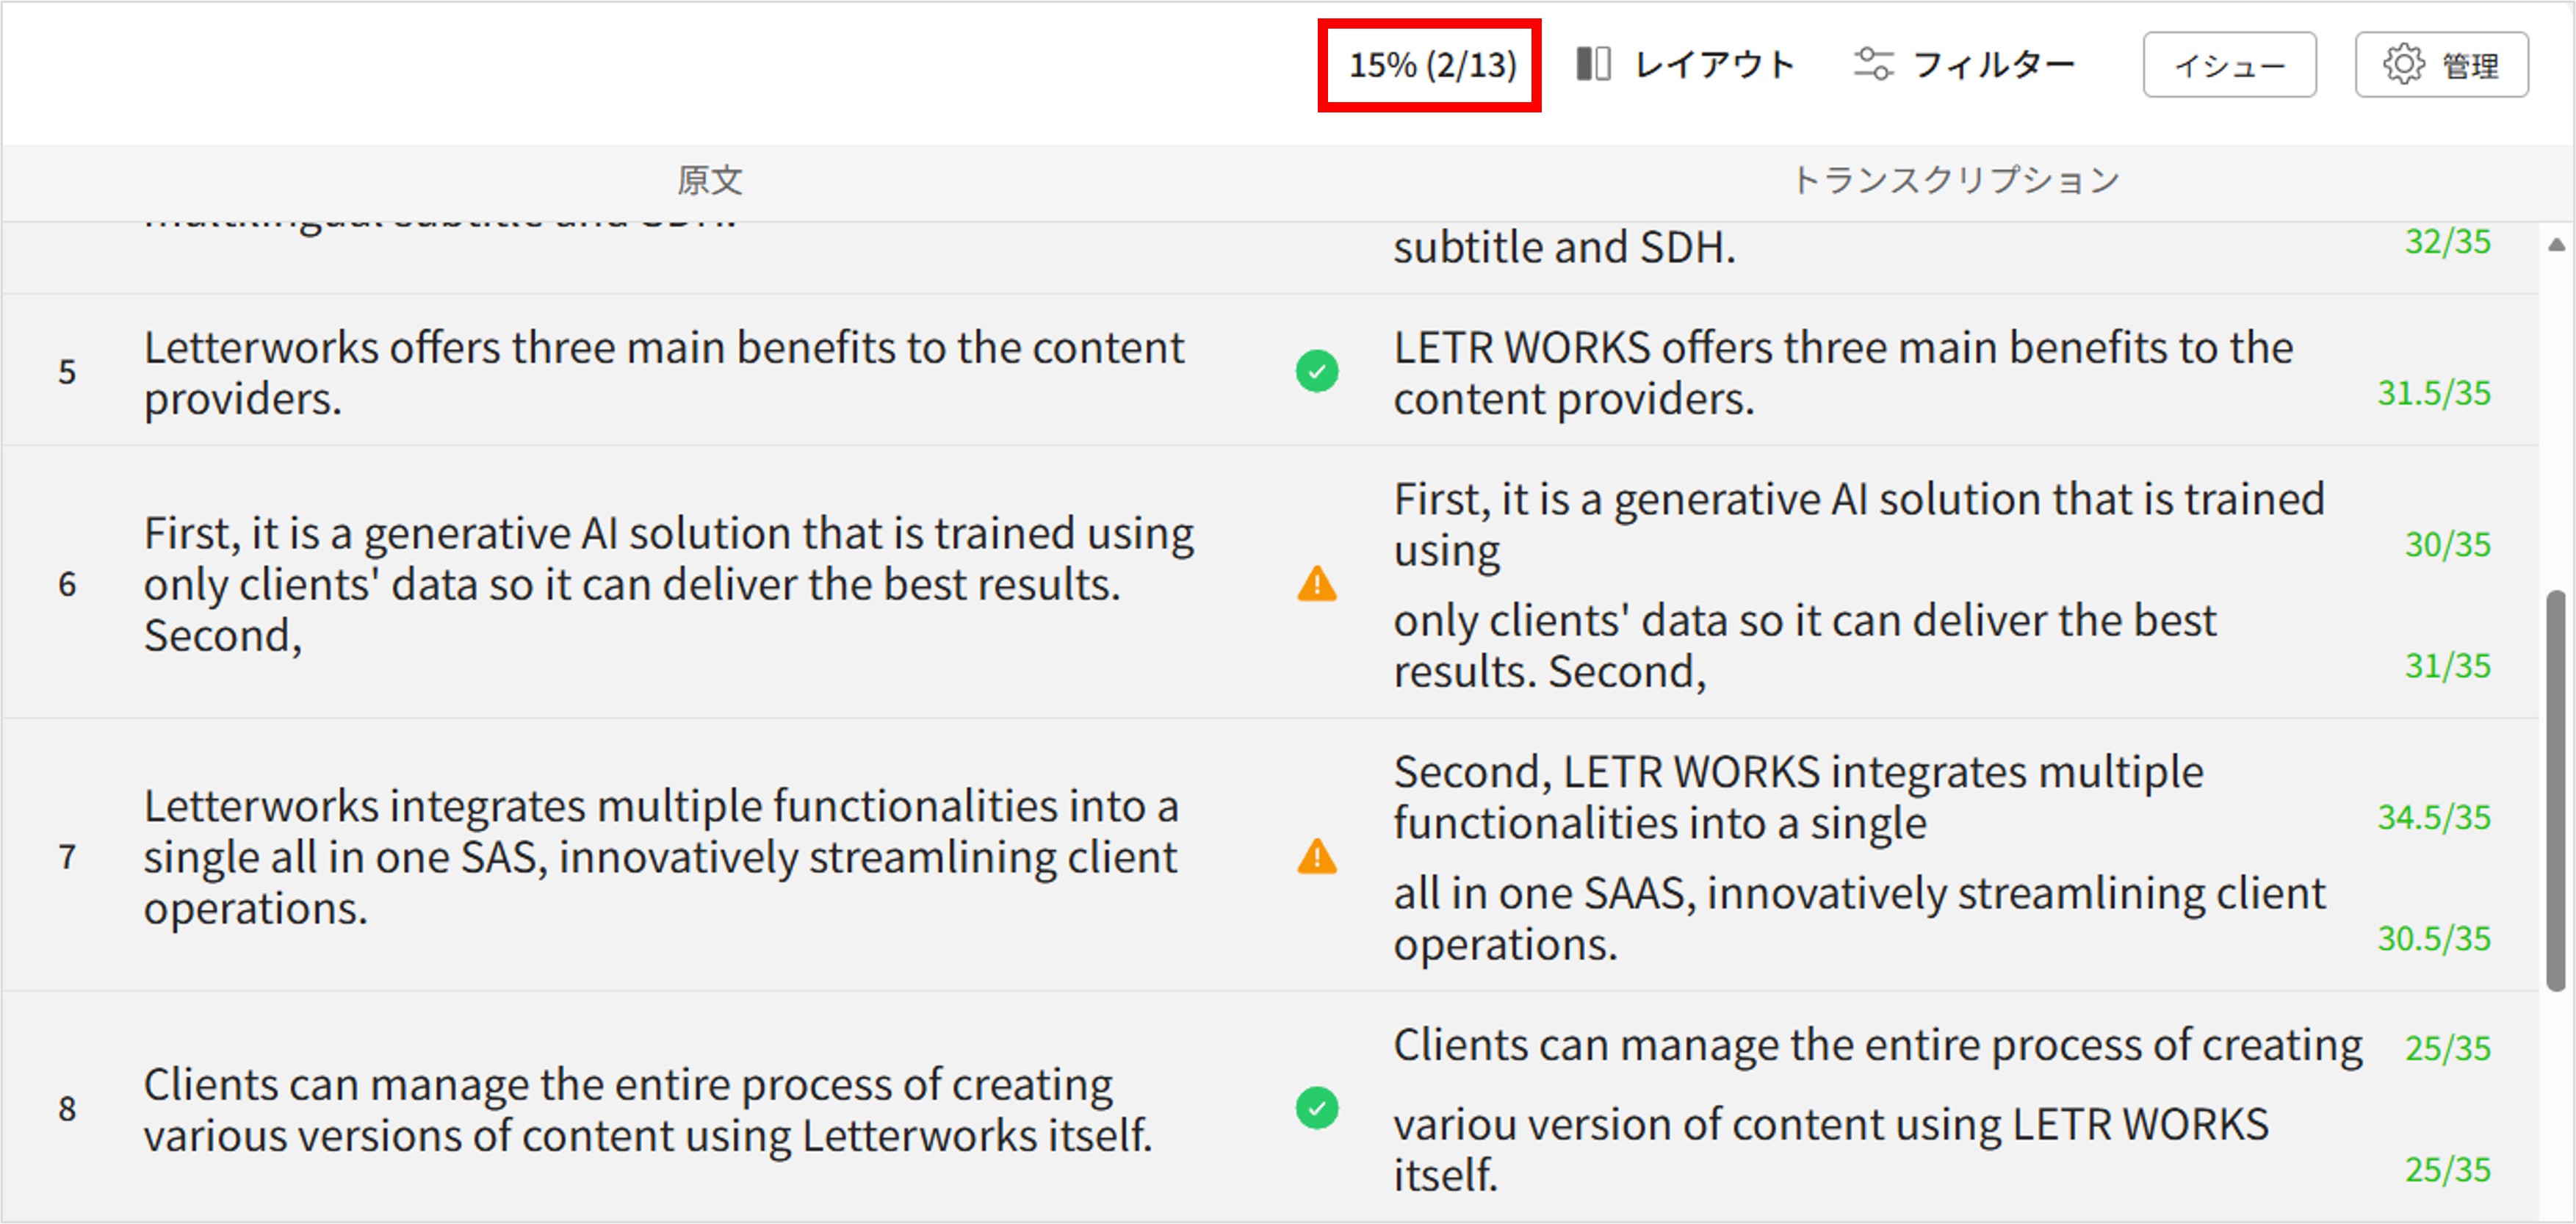Click the scroll-up arrow of the scrollbar
This screenshot has height=1224, width=2576.
[2556, 244]
